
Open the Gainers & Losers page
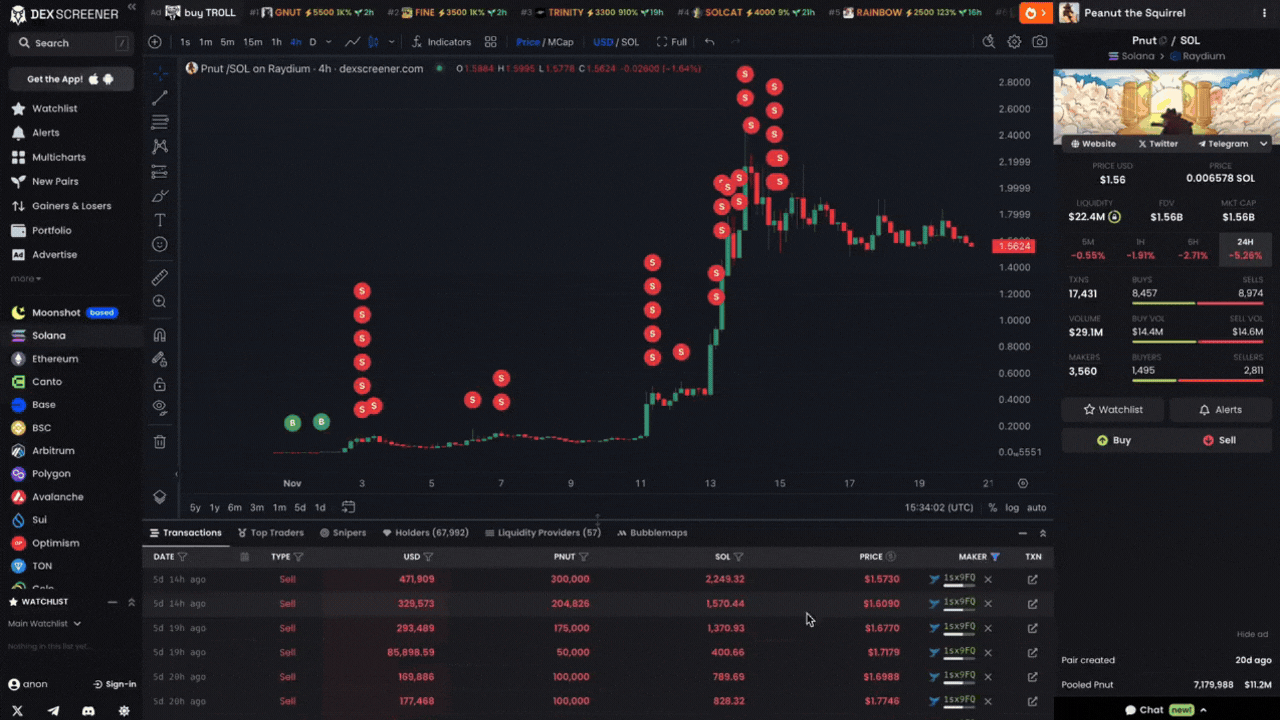[x=71, y=206]
